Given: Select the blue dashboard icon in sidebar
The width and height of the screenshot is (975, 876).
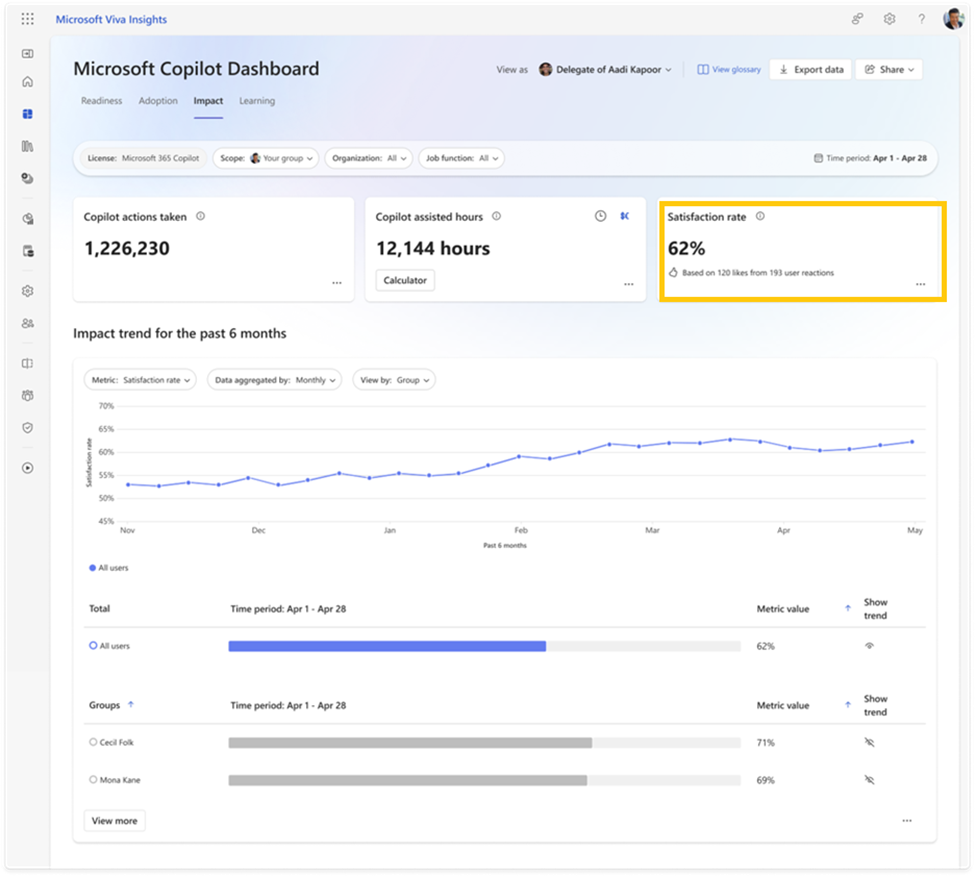Looking at the screenshot, I should click(x=27, y=114).
